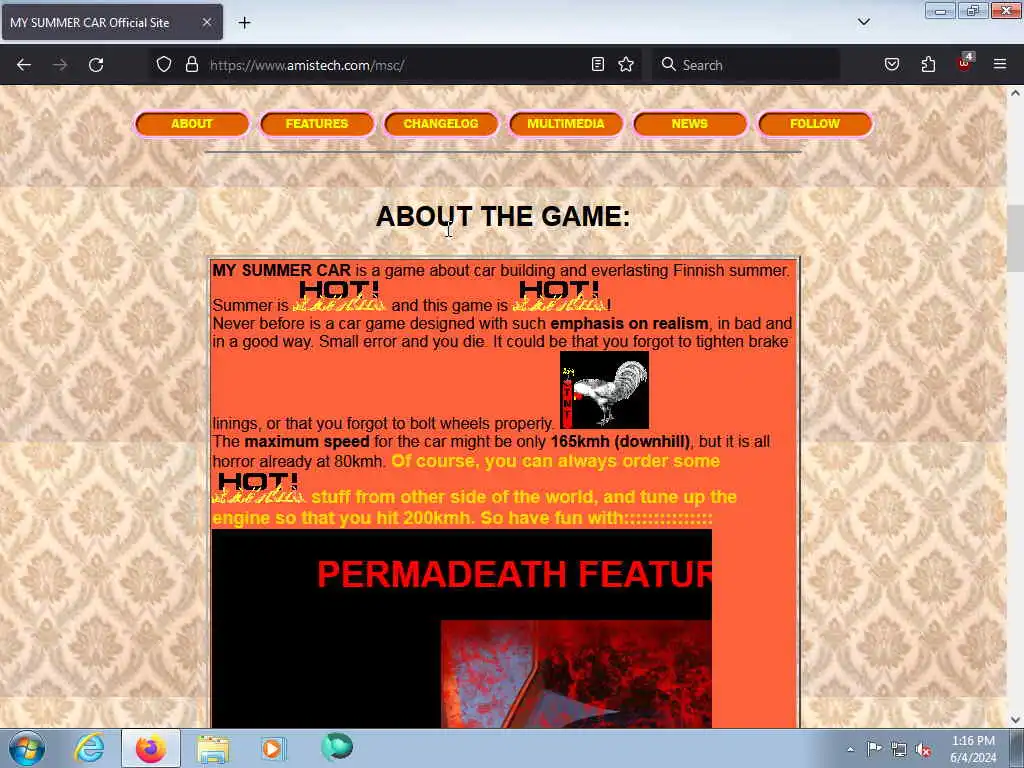Close the MY SUMMER CAR tab

tap(206, 22)
